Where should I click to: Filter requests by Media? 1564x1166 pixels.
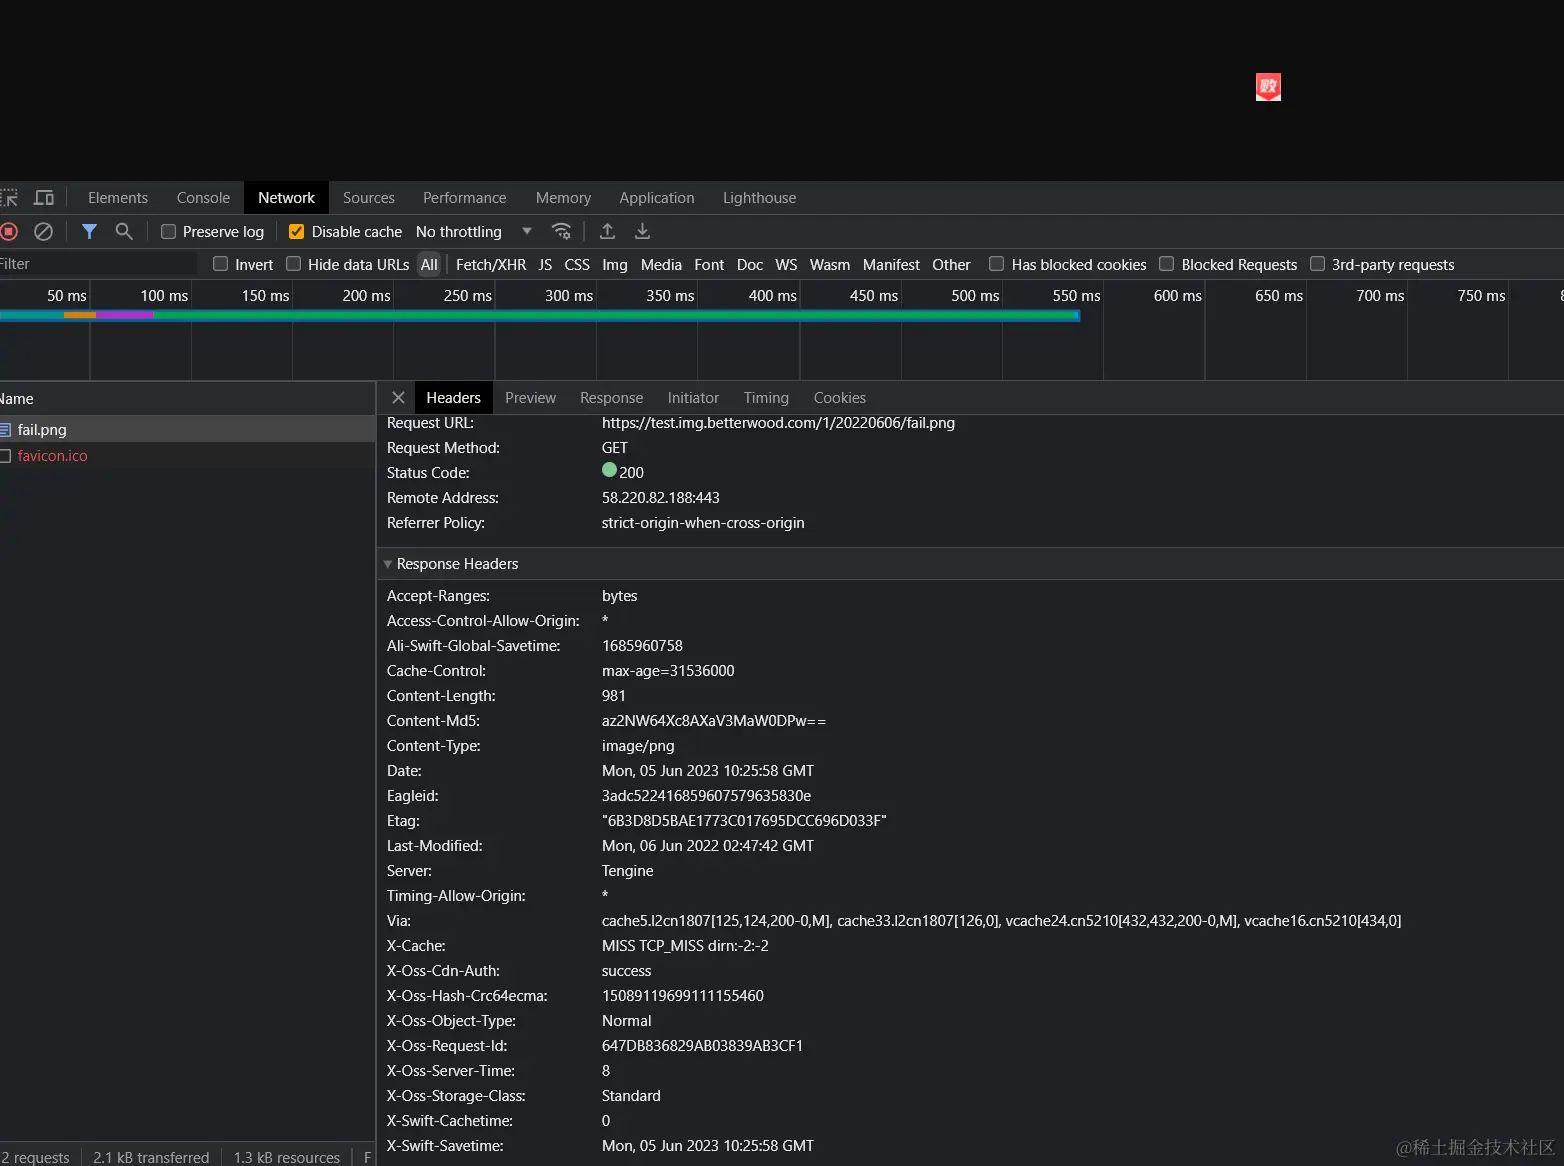coord(661,264)
